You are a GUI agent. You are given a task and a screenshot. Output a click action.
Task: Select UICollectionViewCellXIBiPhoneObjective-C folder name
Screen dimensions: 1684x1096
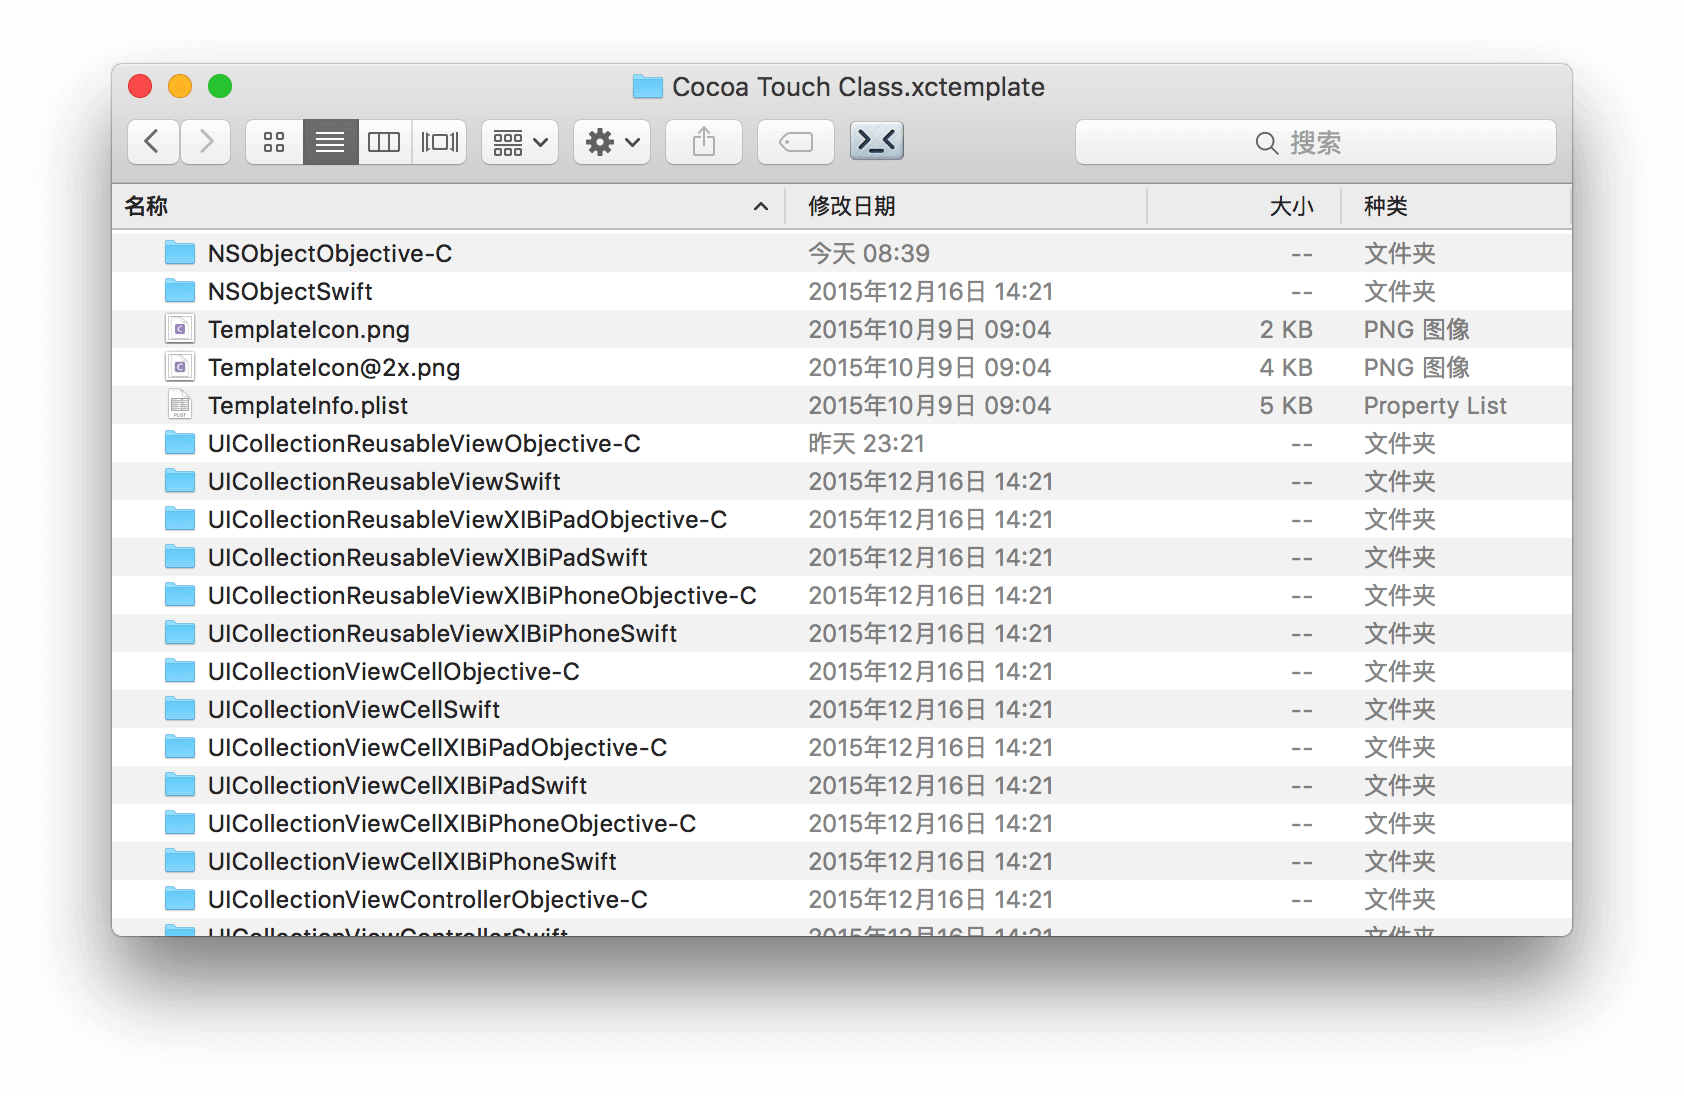click(452, 824)
